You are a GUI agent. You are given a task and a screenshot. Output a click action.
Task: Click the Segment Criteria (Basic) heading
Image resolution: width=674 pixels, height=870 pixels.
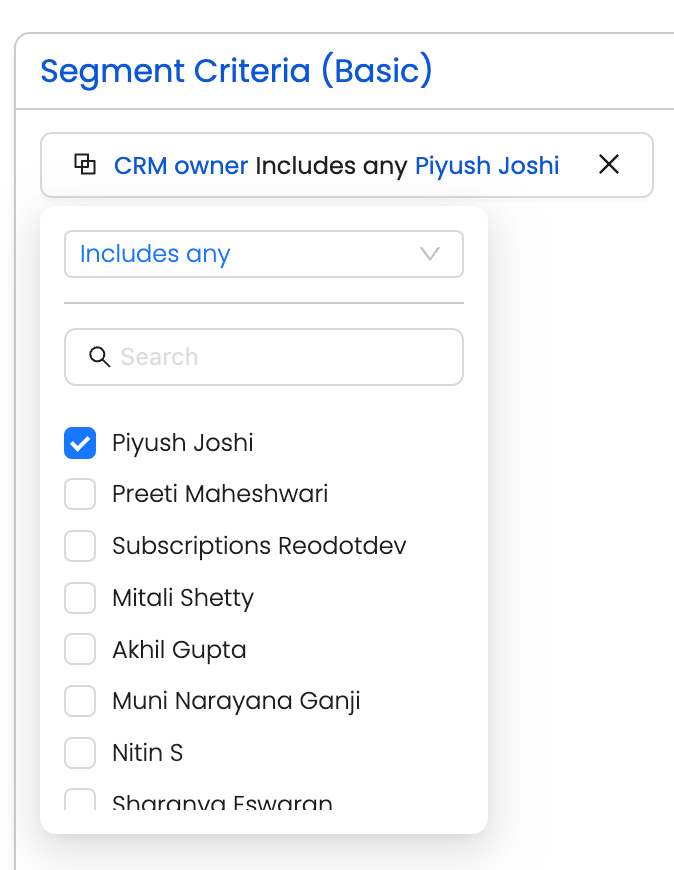tap(236, 72)
